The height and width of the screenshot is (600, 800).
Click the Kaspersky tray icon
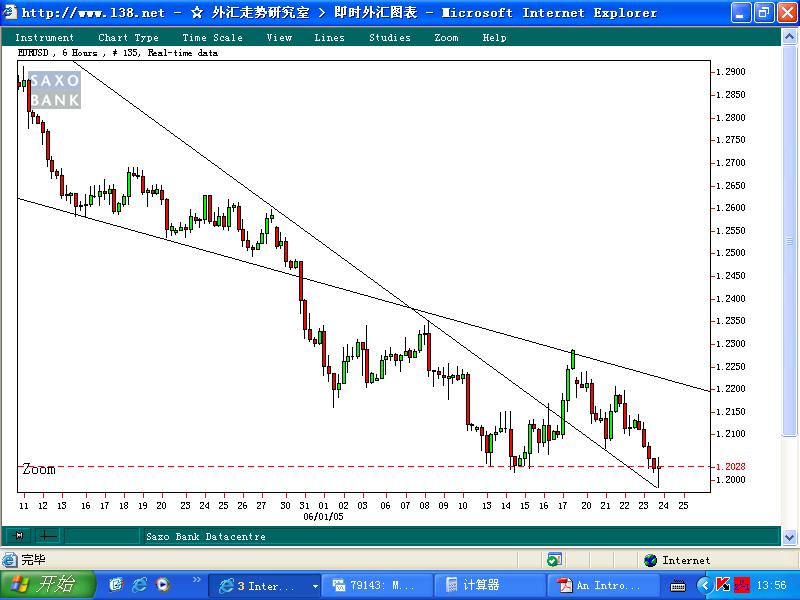click(x=722, y=585)
